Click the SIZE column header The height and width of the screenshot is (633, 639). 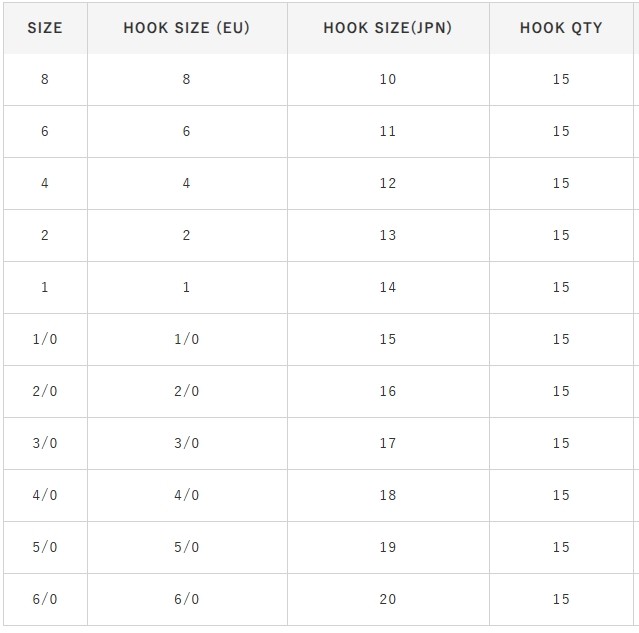coord(45,28)
